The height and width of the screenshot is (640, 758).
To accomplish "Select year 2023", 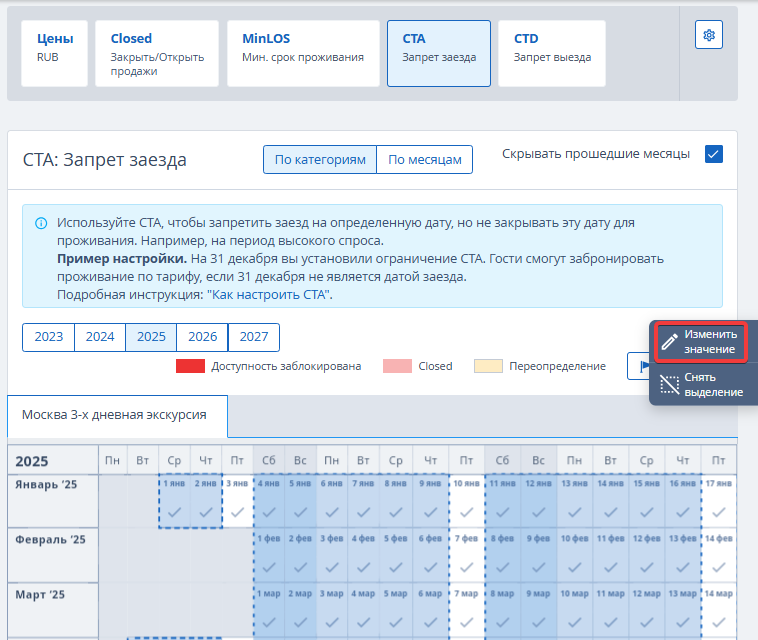I will pos(48,337).
